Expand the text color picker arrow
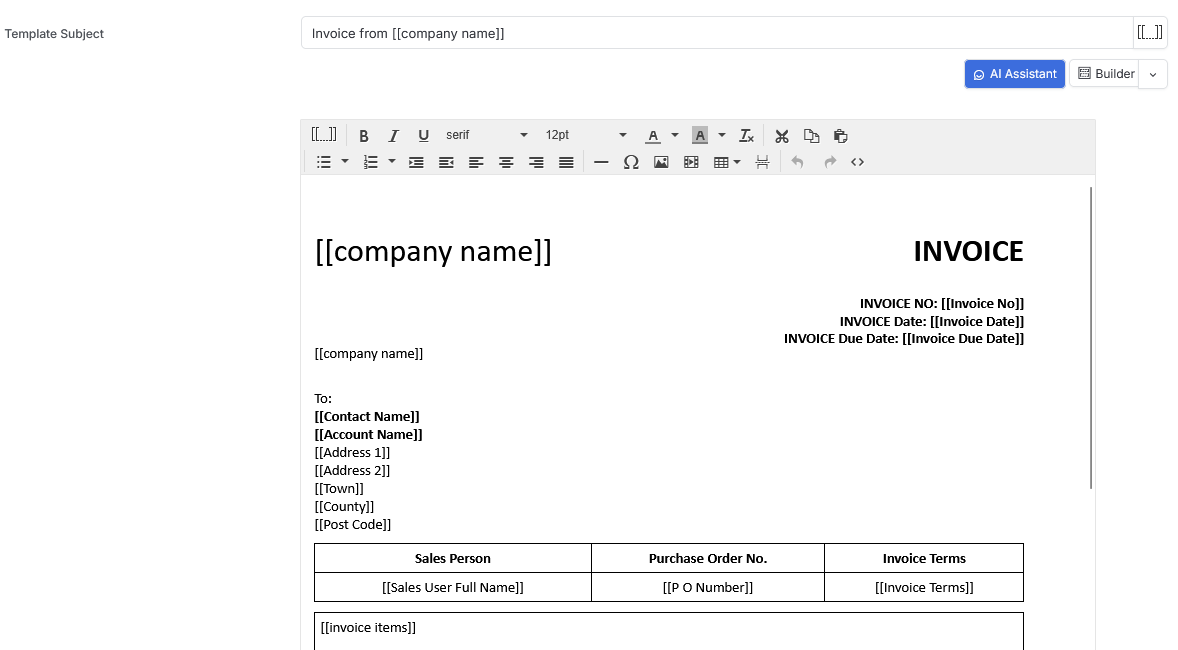Viewport: 1178px width, 650px height. coord(675,136)
